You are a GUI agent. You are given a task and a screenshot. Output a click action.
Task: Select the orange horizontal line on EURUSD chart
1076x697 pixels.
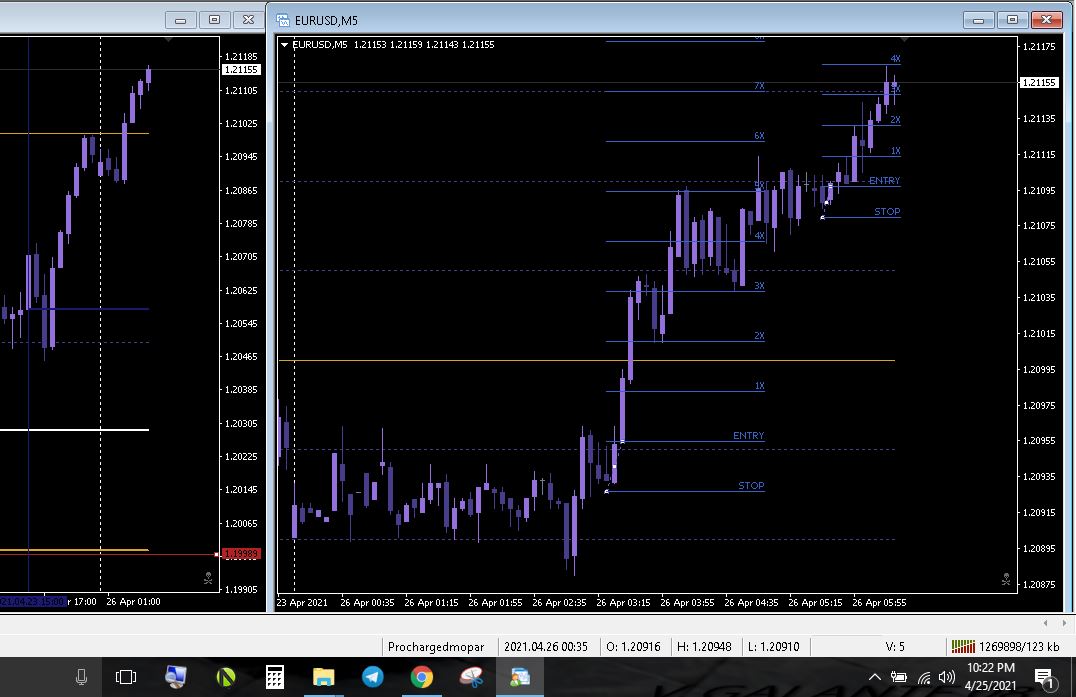586,360
